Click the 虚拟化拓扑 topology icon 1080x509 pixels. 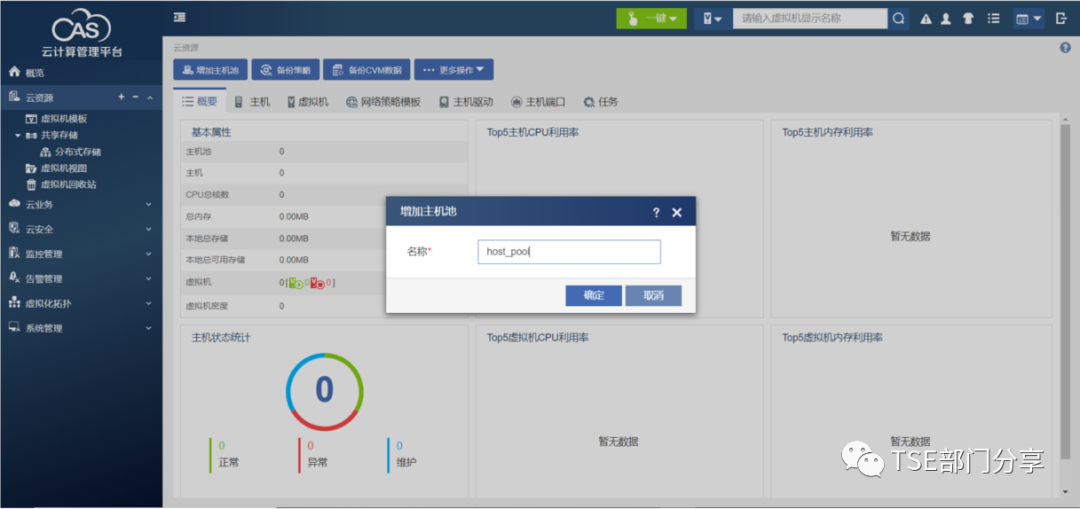14,303
